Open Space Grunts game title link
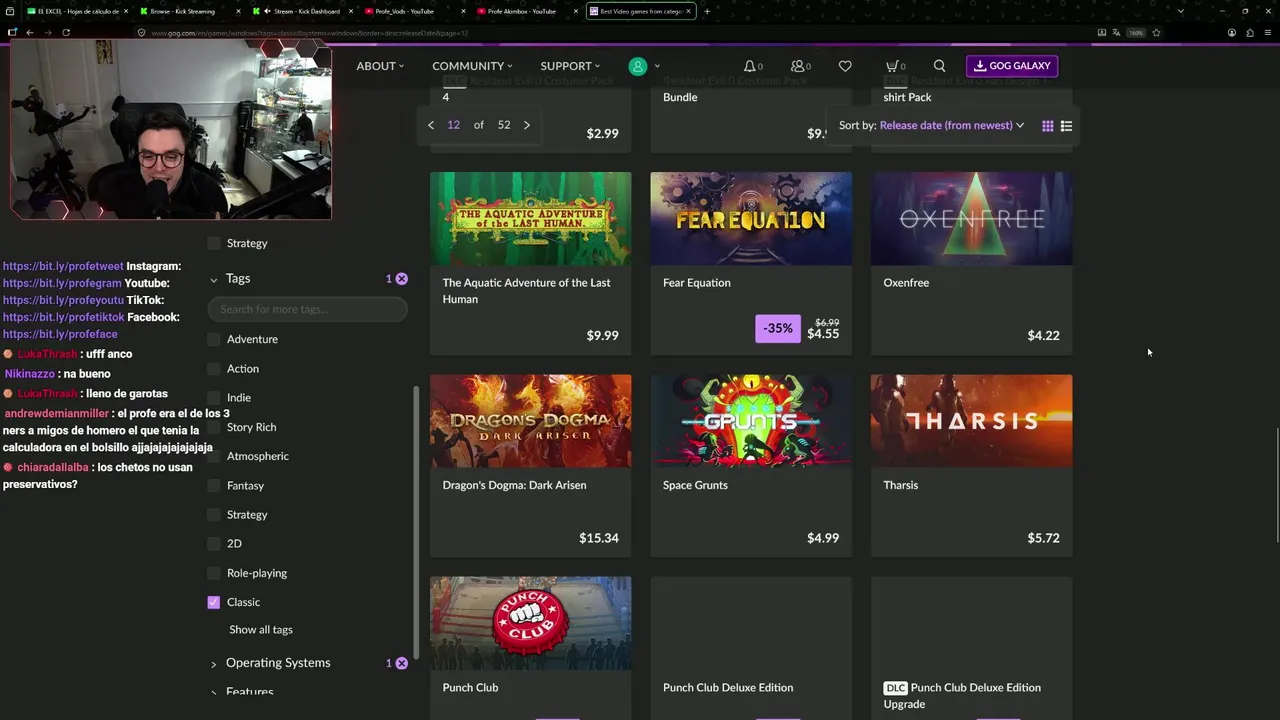The image size is (1280, 720). [x=695, y=485]
